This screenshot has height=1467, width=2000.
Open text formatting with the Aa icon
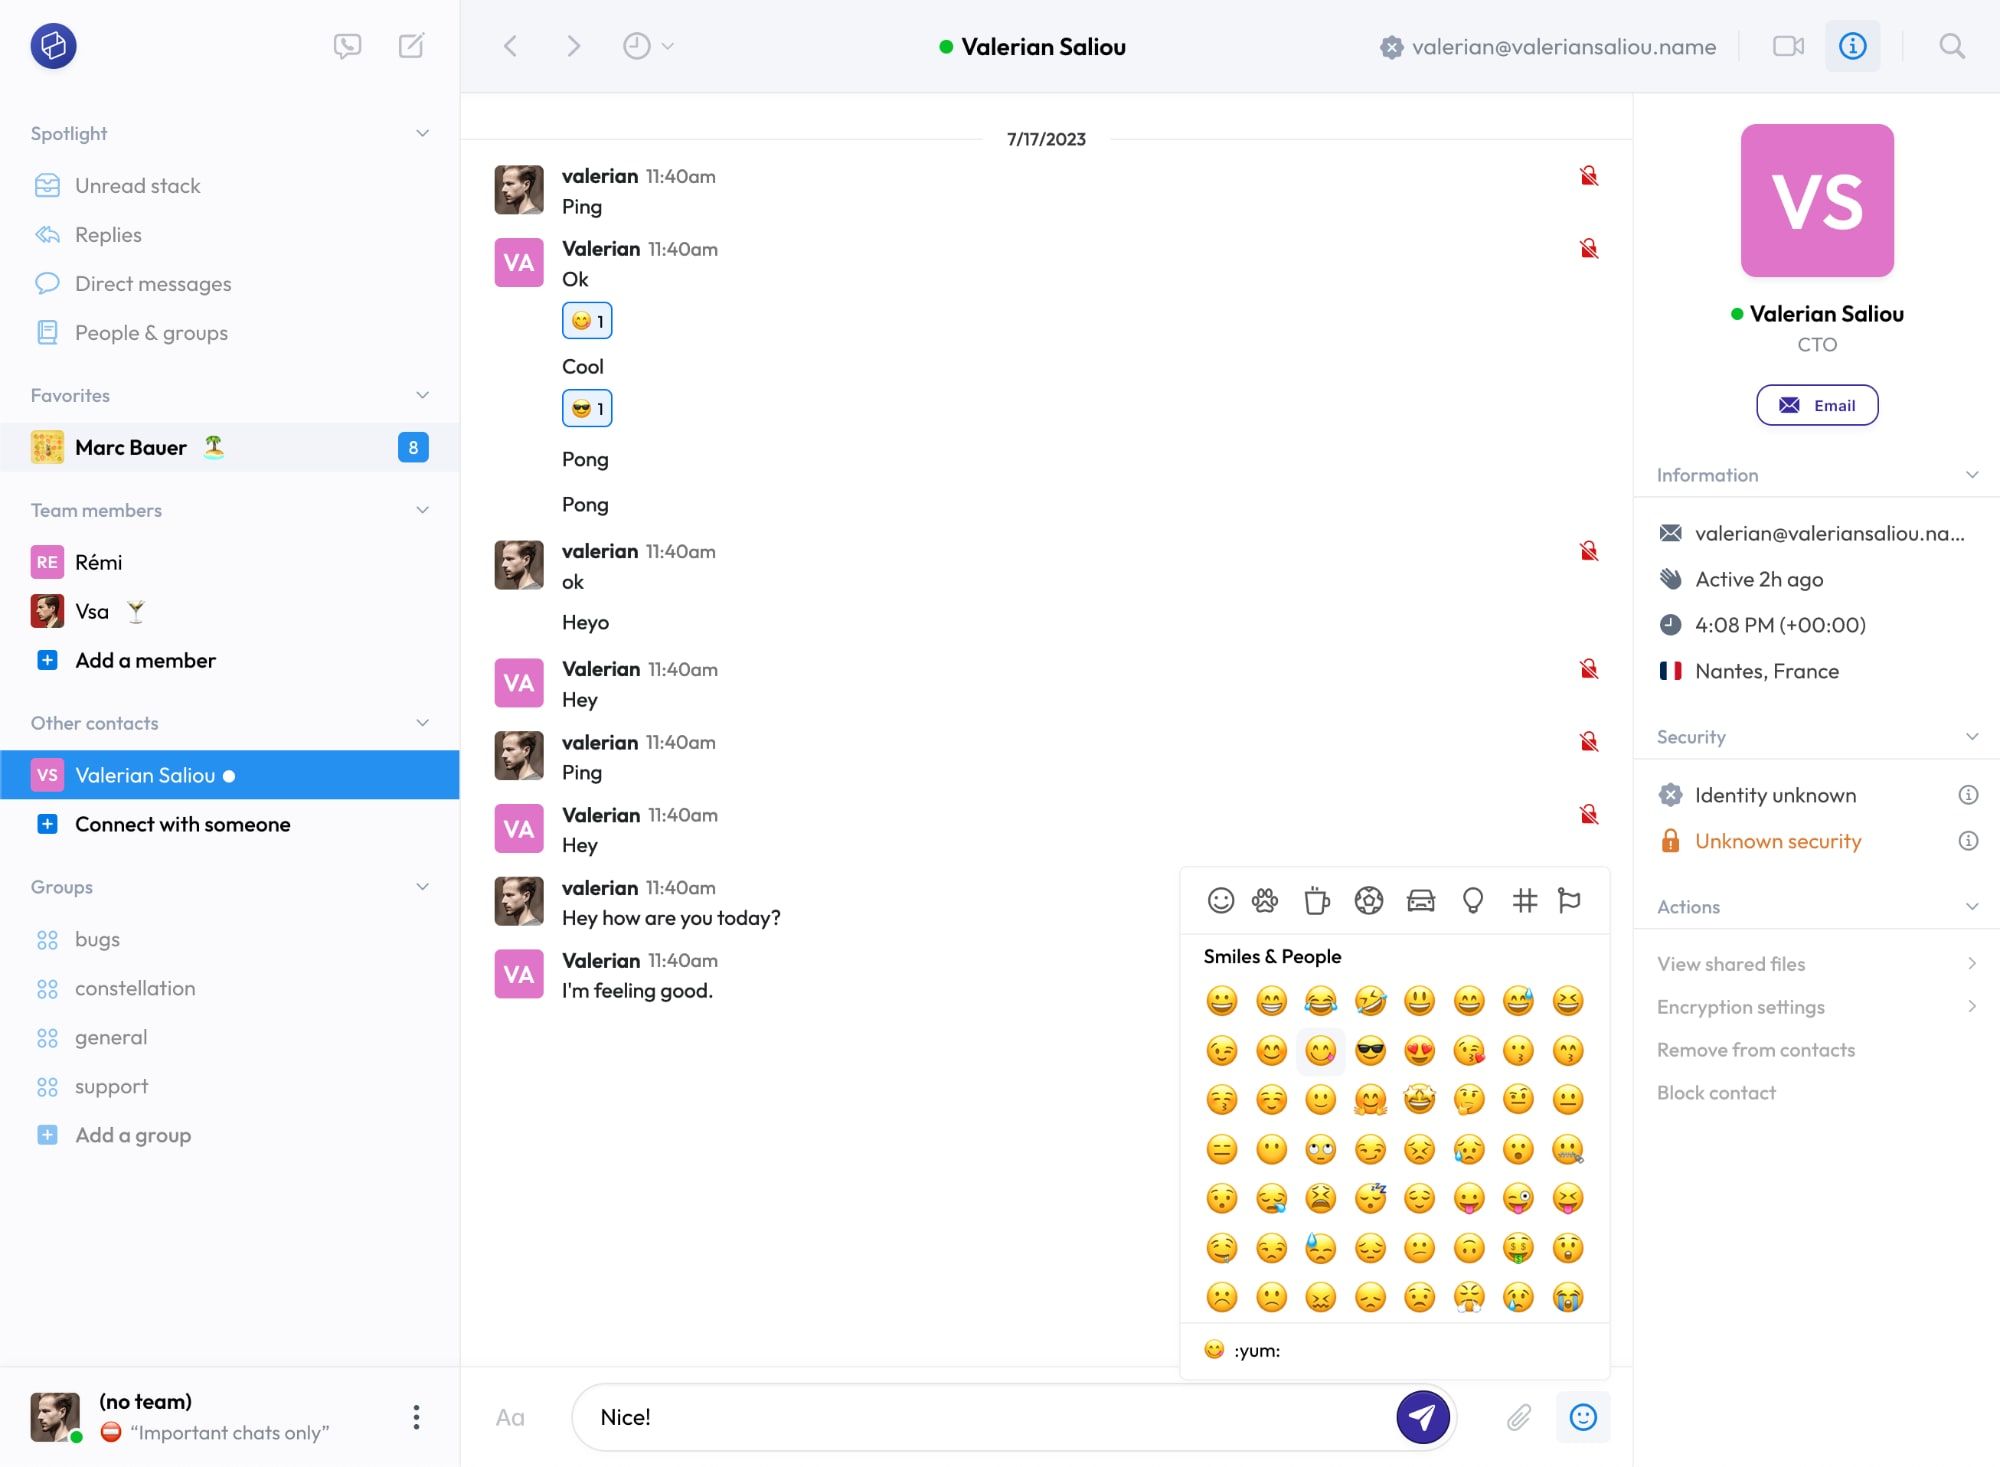510,1417
